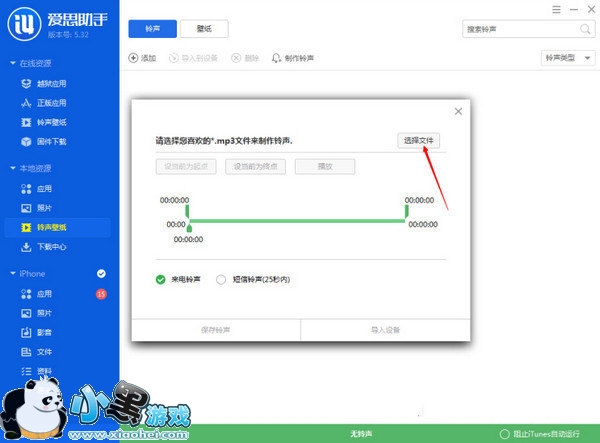Image resolution: width=600 pixels, height=443 pixels.
Task: Click the 版本号: 5.32 text
Action: click(x=68, y=35)
